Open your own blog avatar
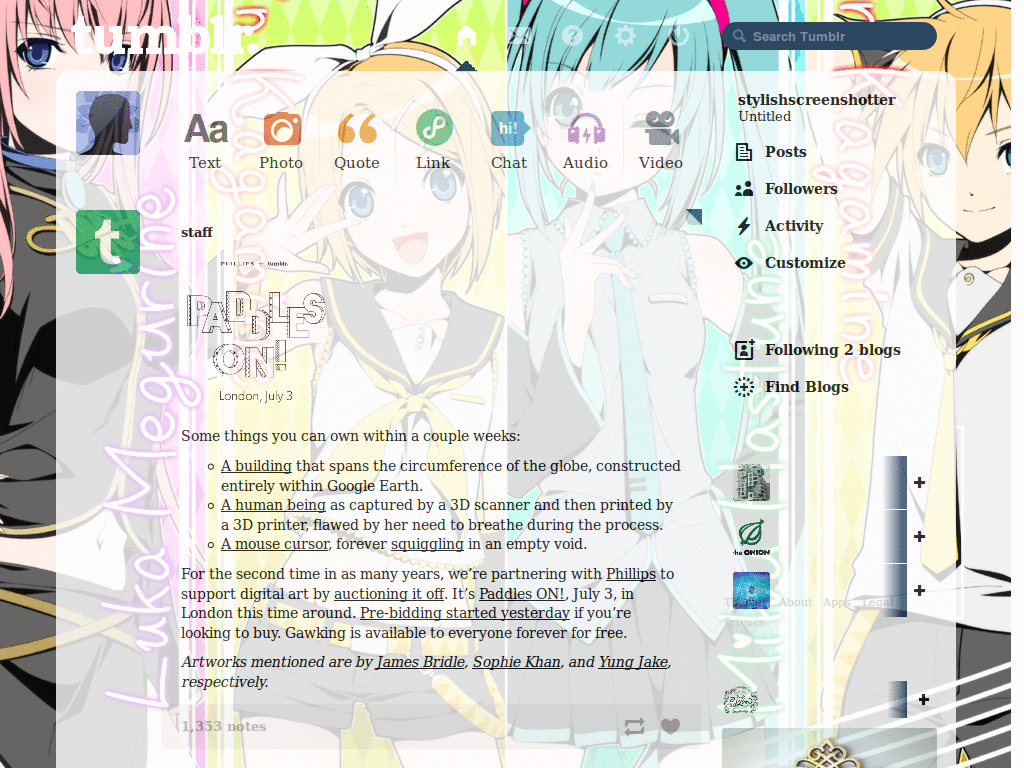Screen dimensions: 1024x768 click(108, 123)
